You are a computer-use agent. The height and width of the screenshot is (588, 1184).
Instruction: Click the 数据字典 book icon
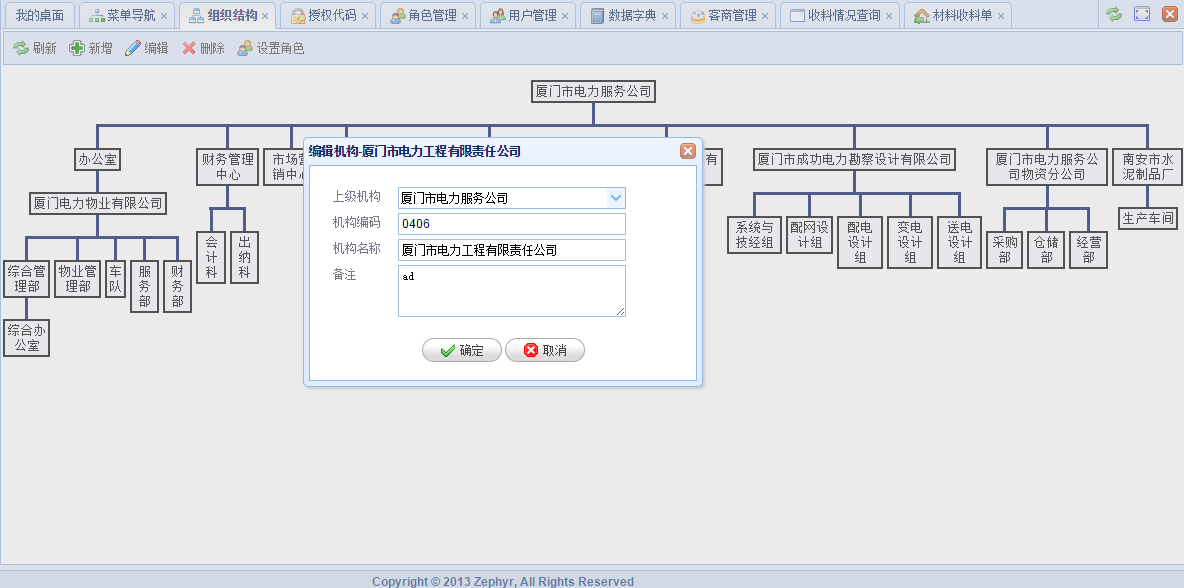pyautogui.click(x=598, y=16)
